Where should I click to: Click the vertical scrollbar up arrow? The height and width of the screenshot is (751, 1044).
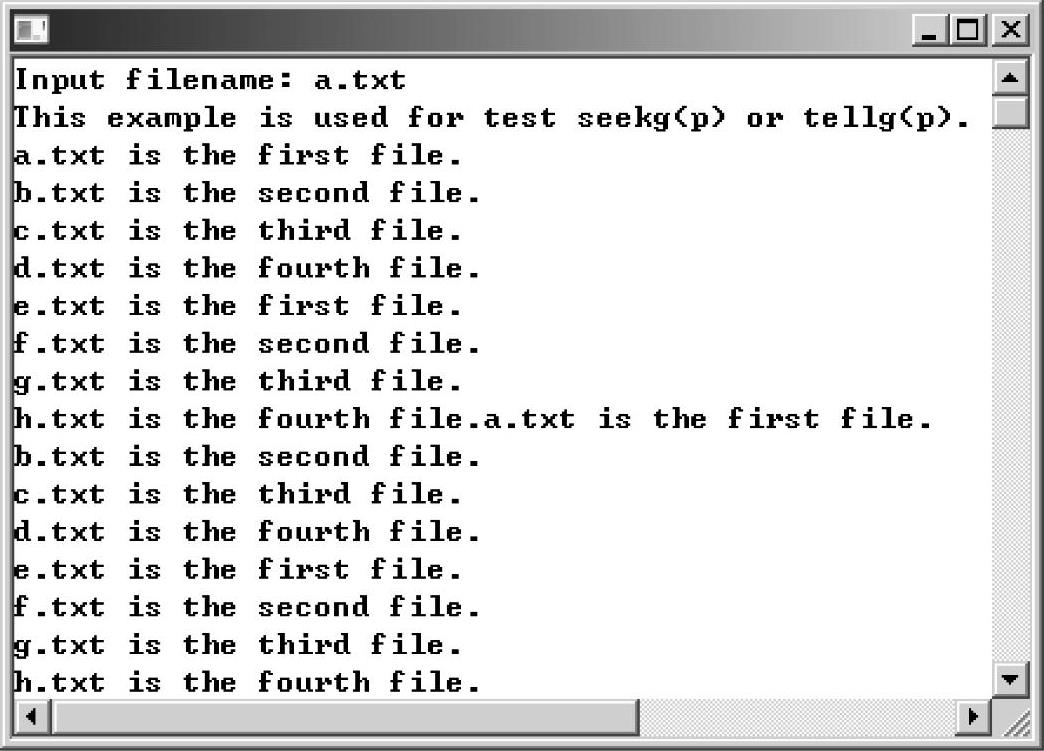(x=1010, y=78)
